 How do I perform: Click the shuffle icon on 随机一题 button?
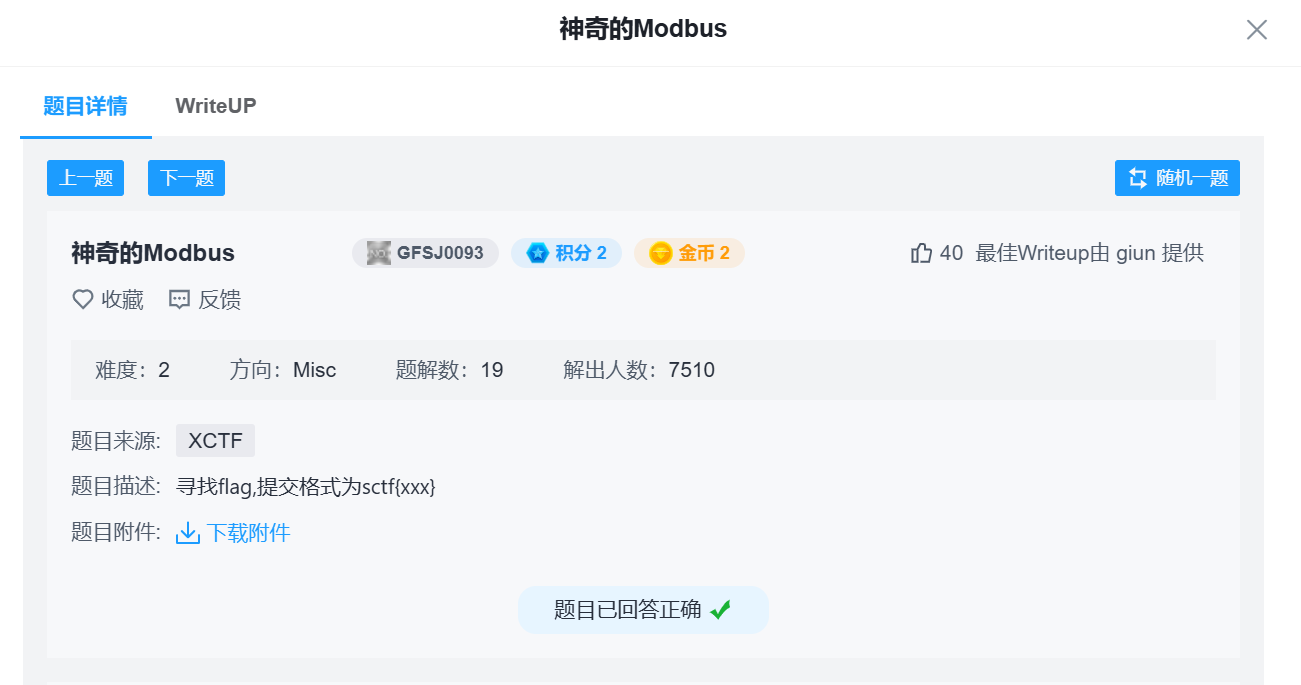coord(1137,177)
